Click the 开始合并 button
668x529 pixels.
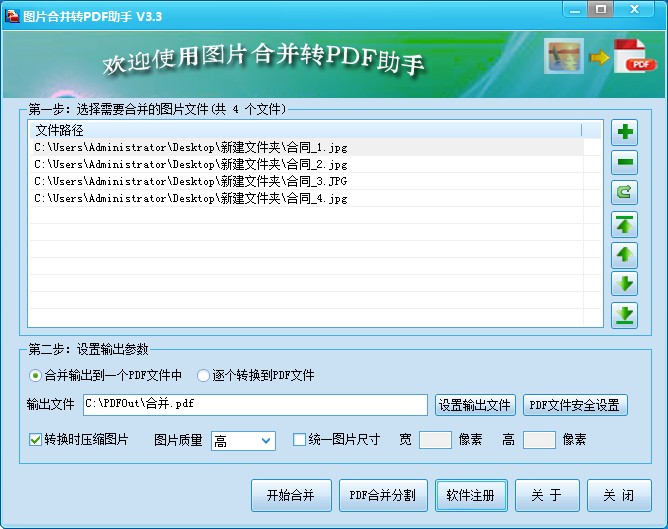click(x=290, y=495)
